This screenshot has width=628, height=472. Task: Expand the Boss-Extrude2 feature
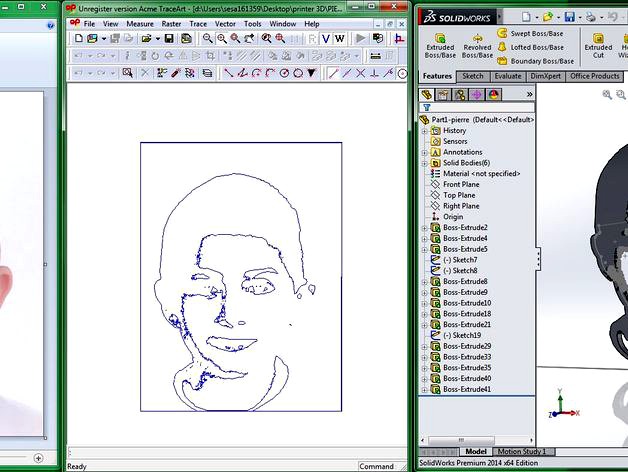point(424,228)
